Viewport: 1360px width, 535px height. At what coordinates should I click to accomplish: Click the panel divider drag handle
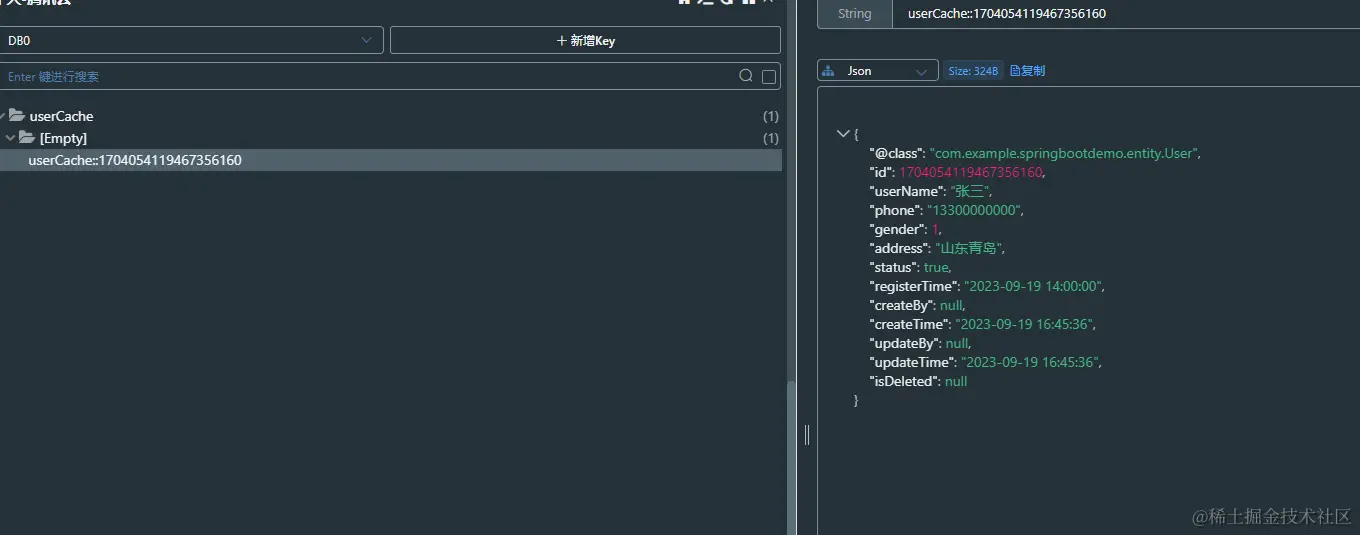tap(807, 434)
